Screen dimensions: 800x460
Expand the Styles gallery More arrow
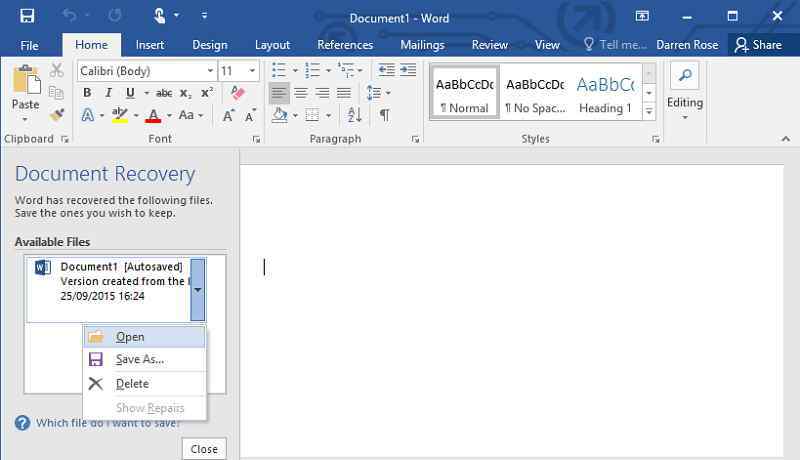pyautogui.click(x=649, y=111)
